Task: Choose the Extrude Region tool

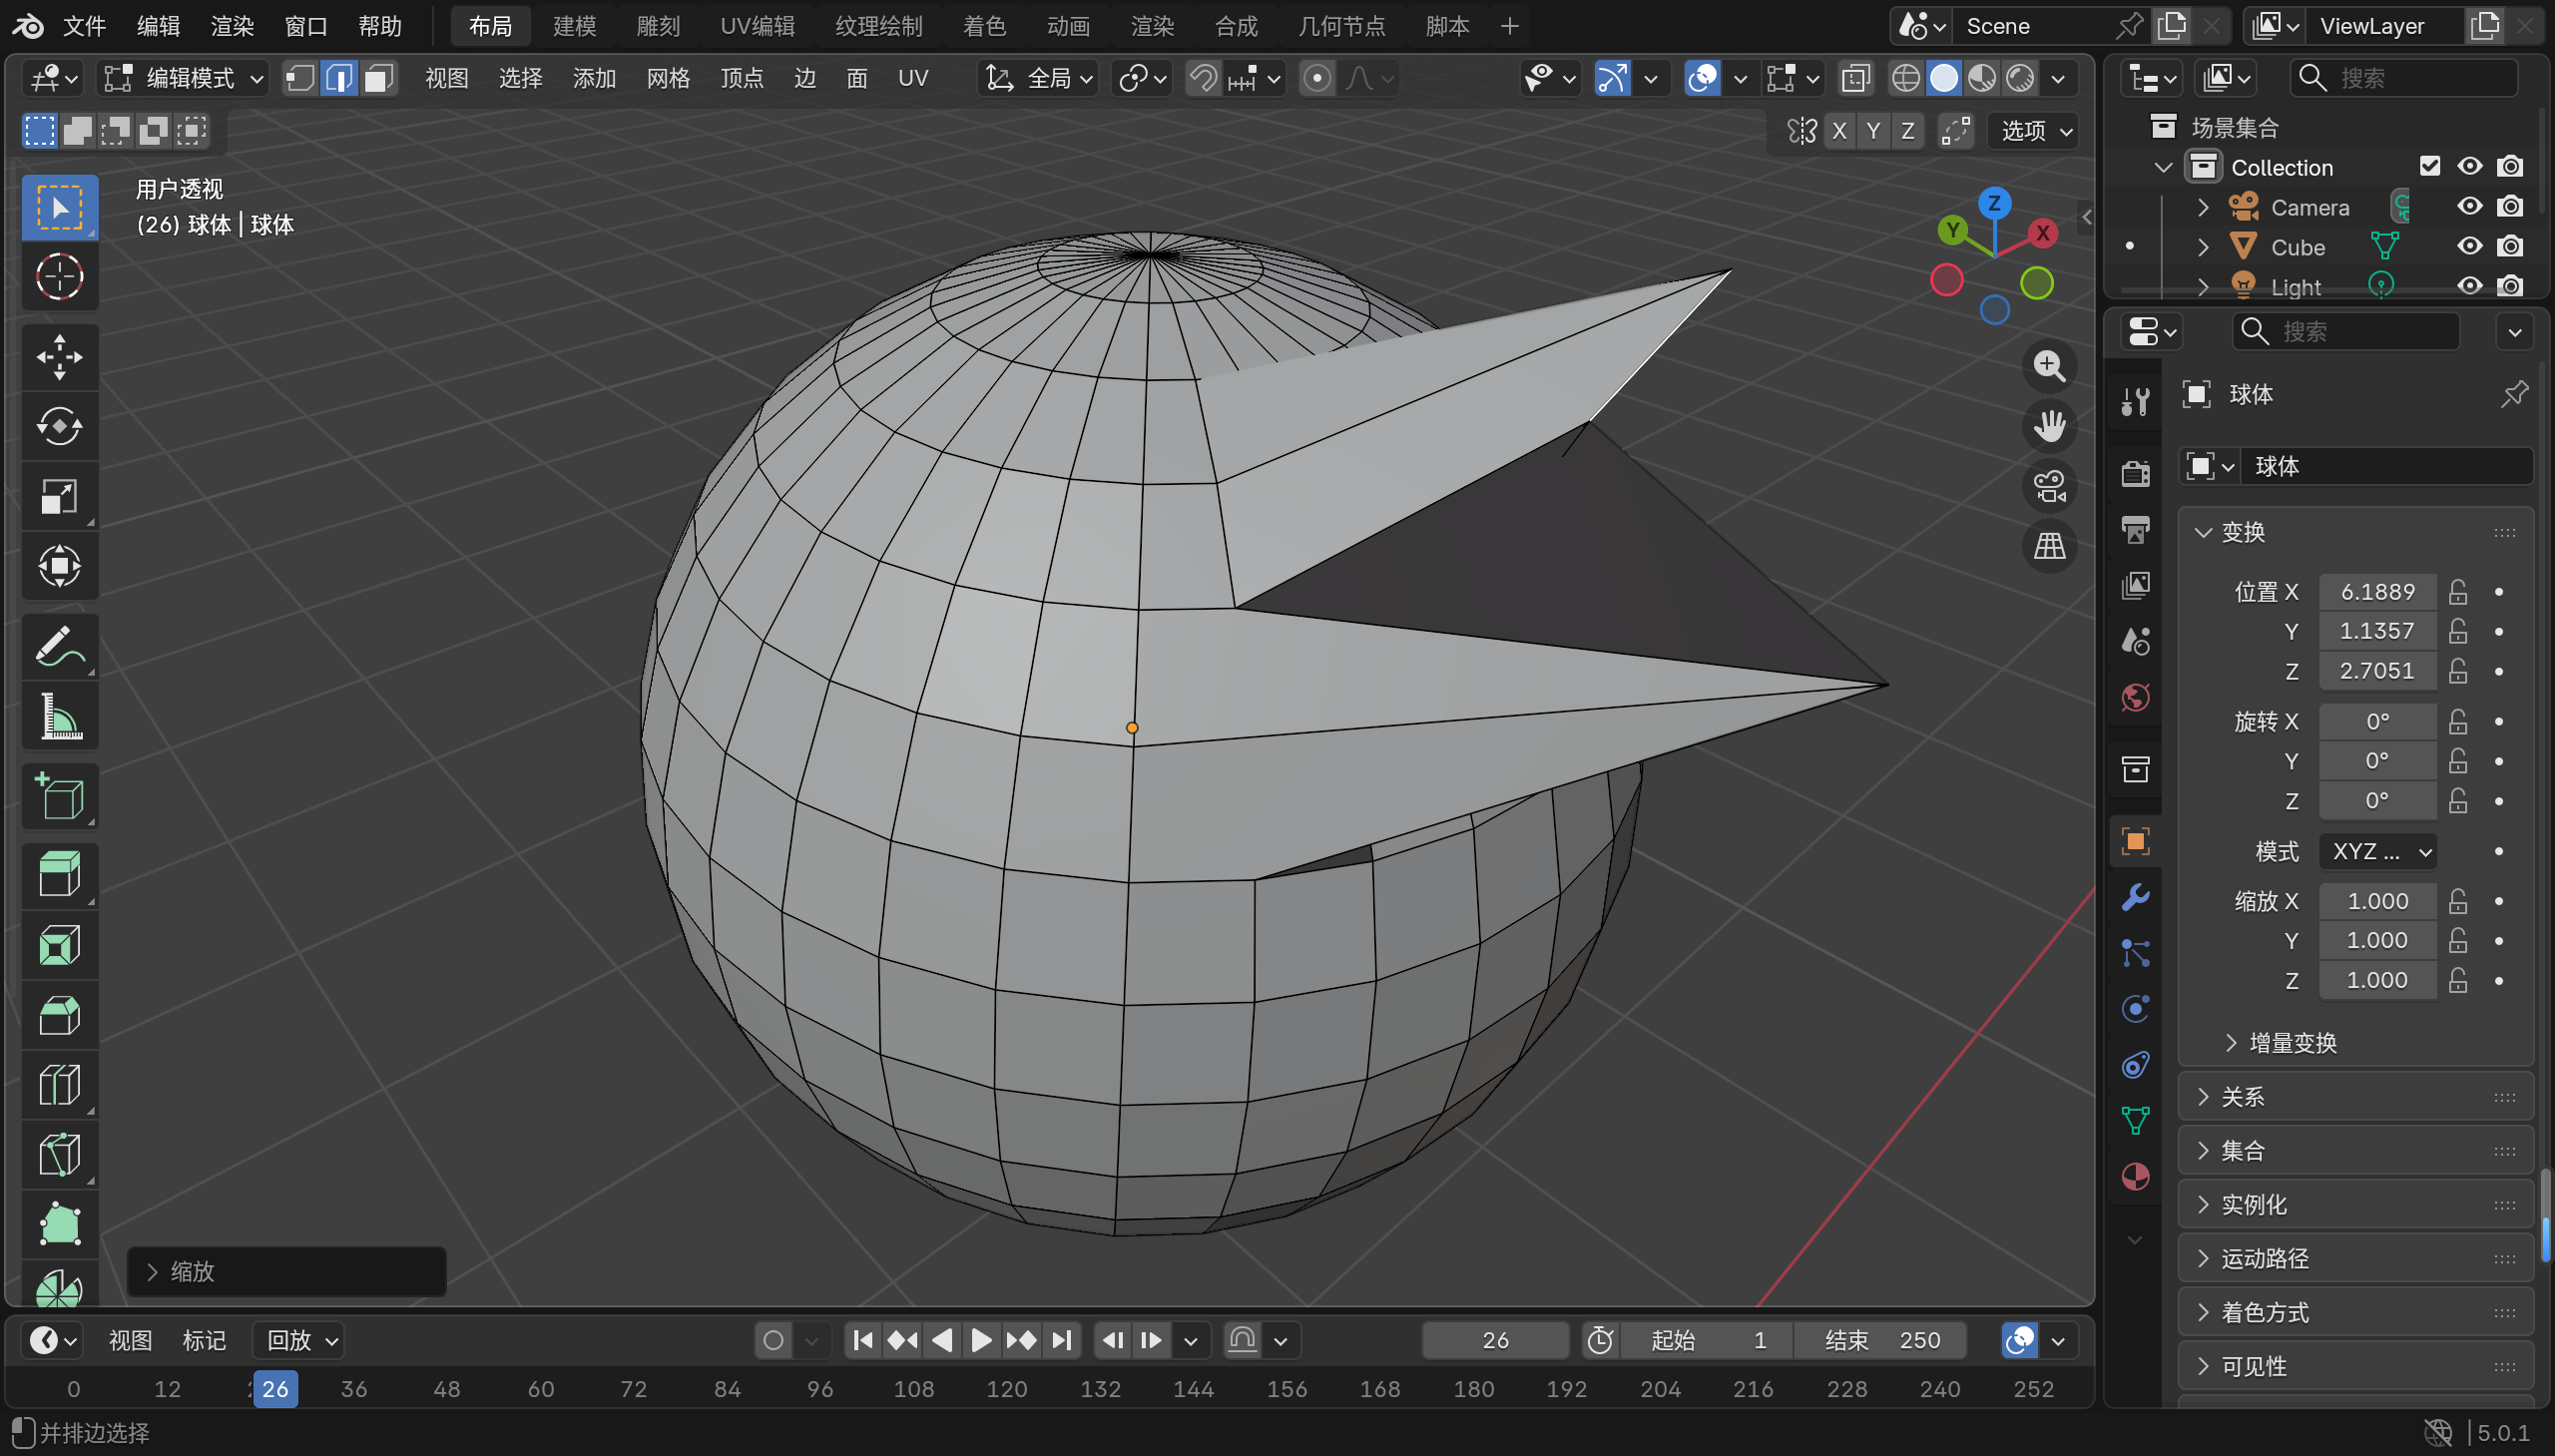Action: click(x=59, y=874)
